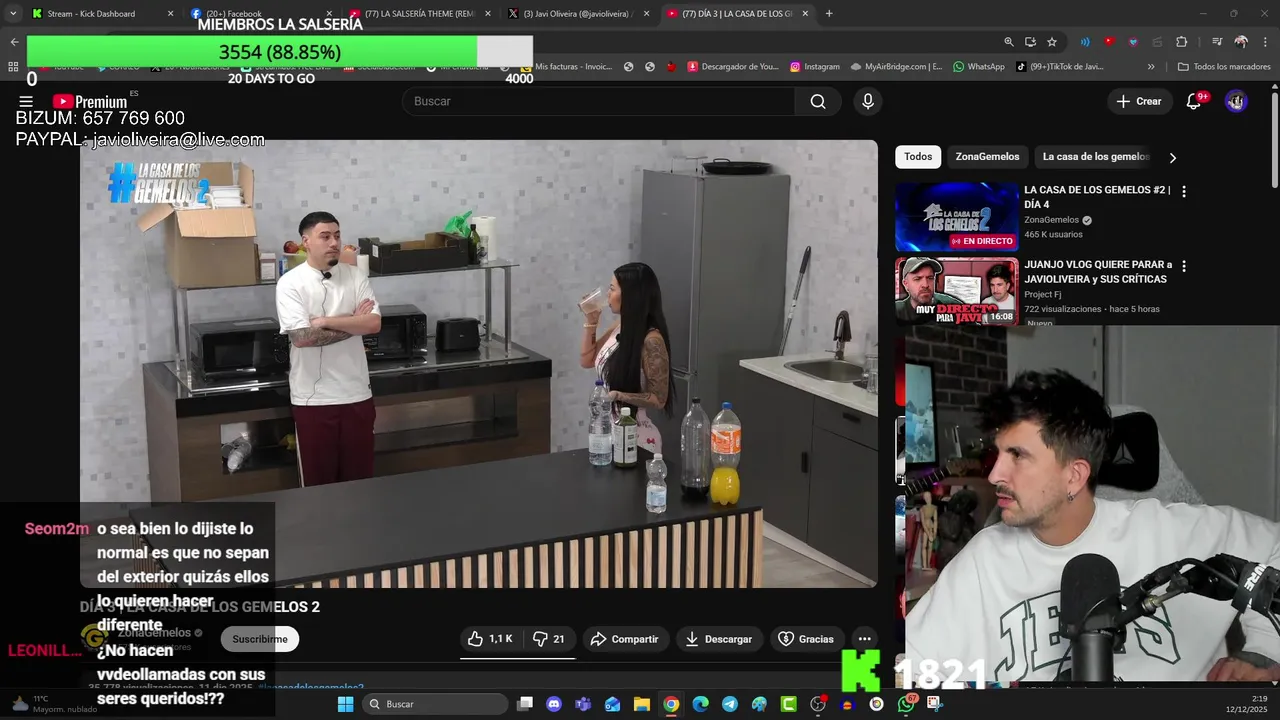
Task: Open WhatsApp bookmark
Action: point(979,67)
